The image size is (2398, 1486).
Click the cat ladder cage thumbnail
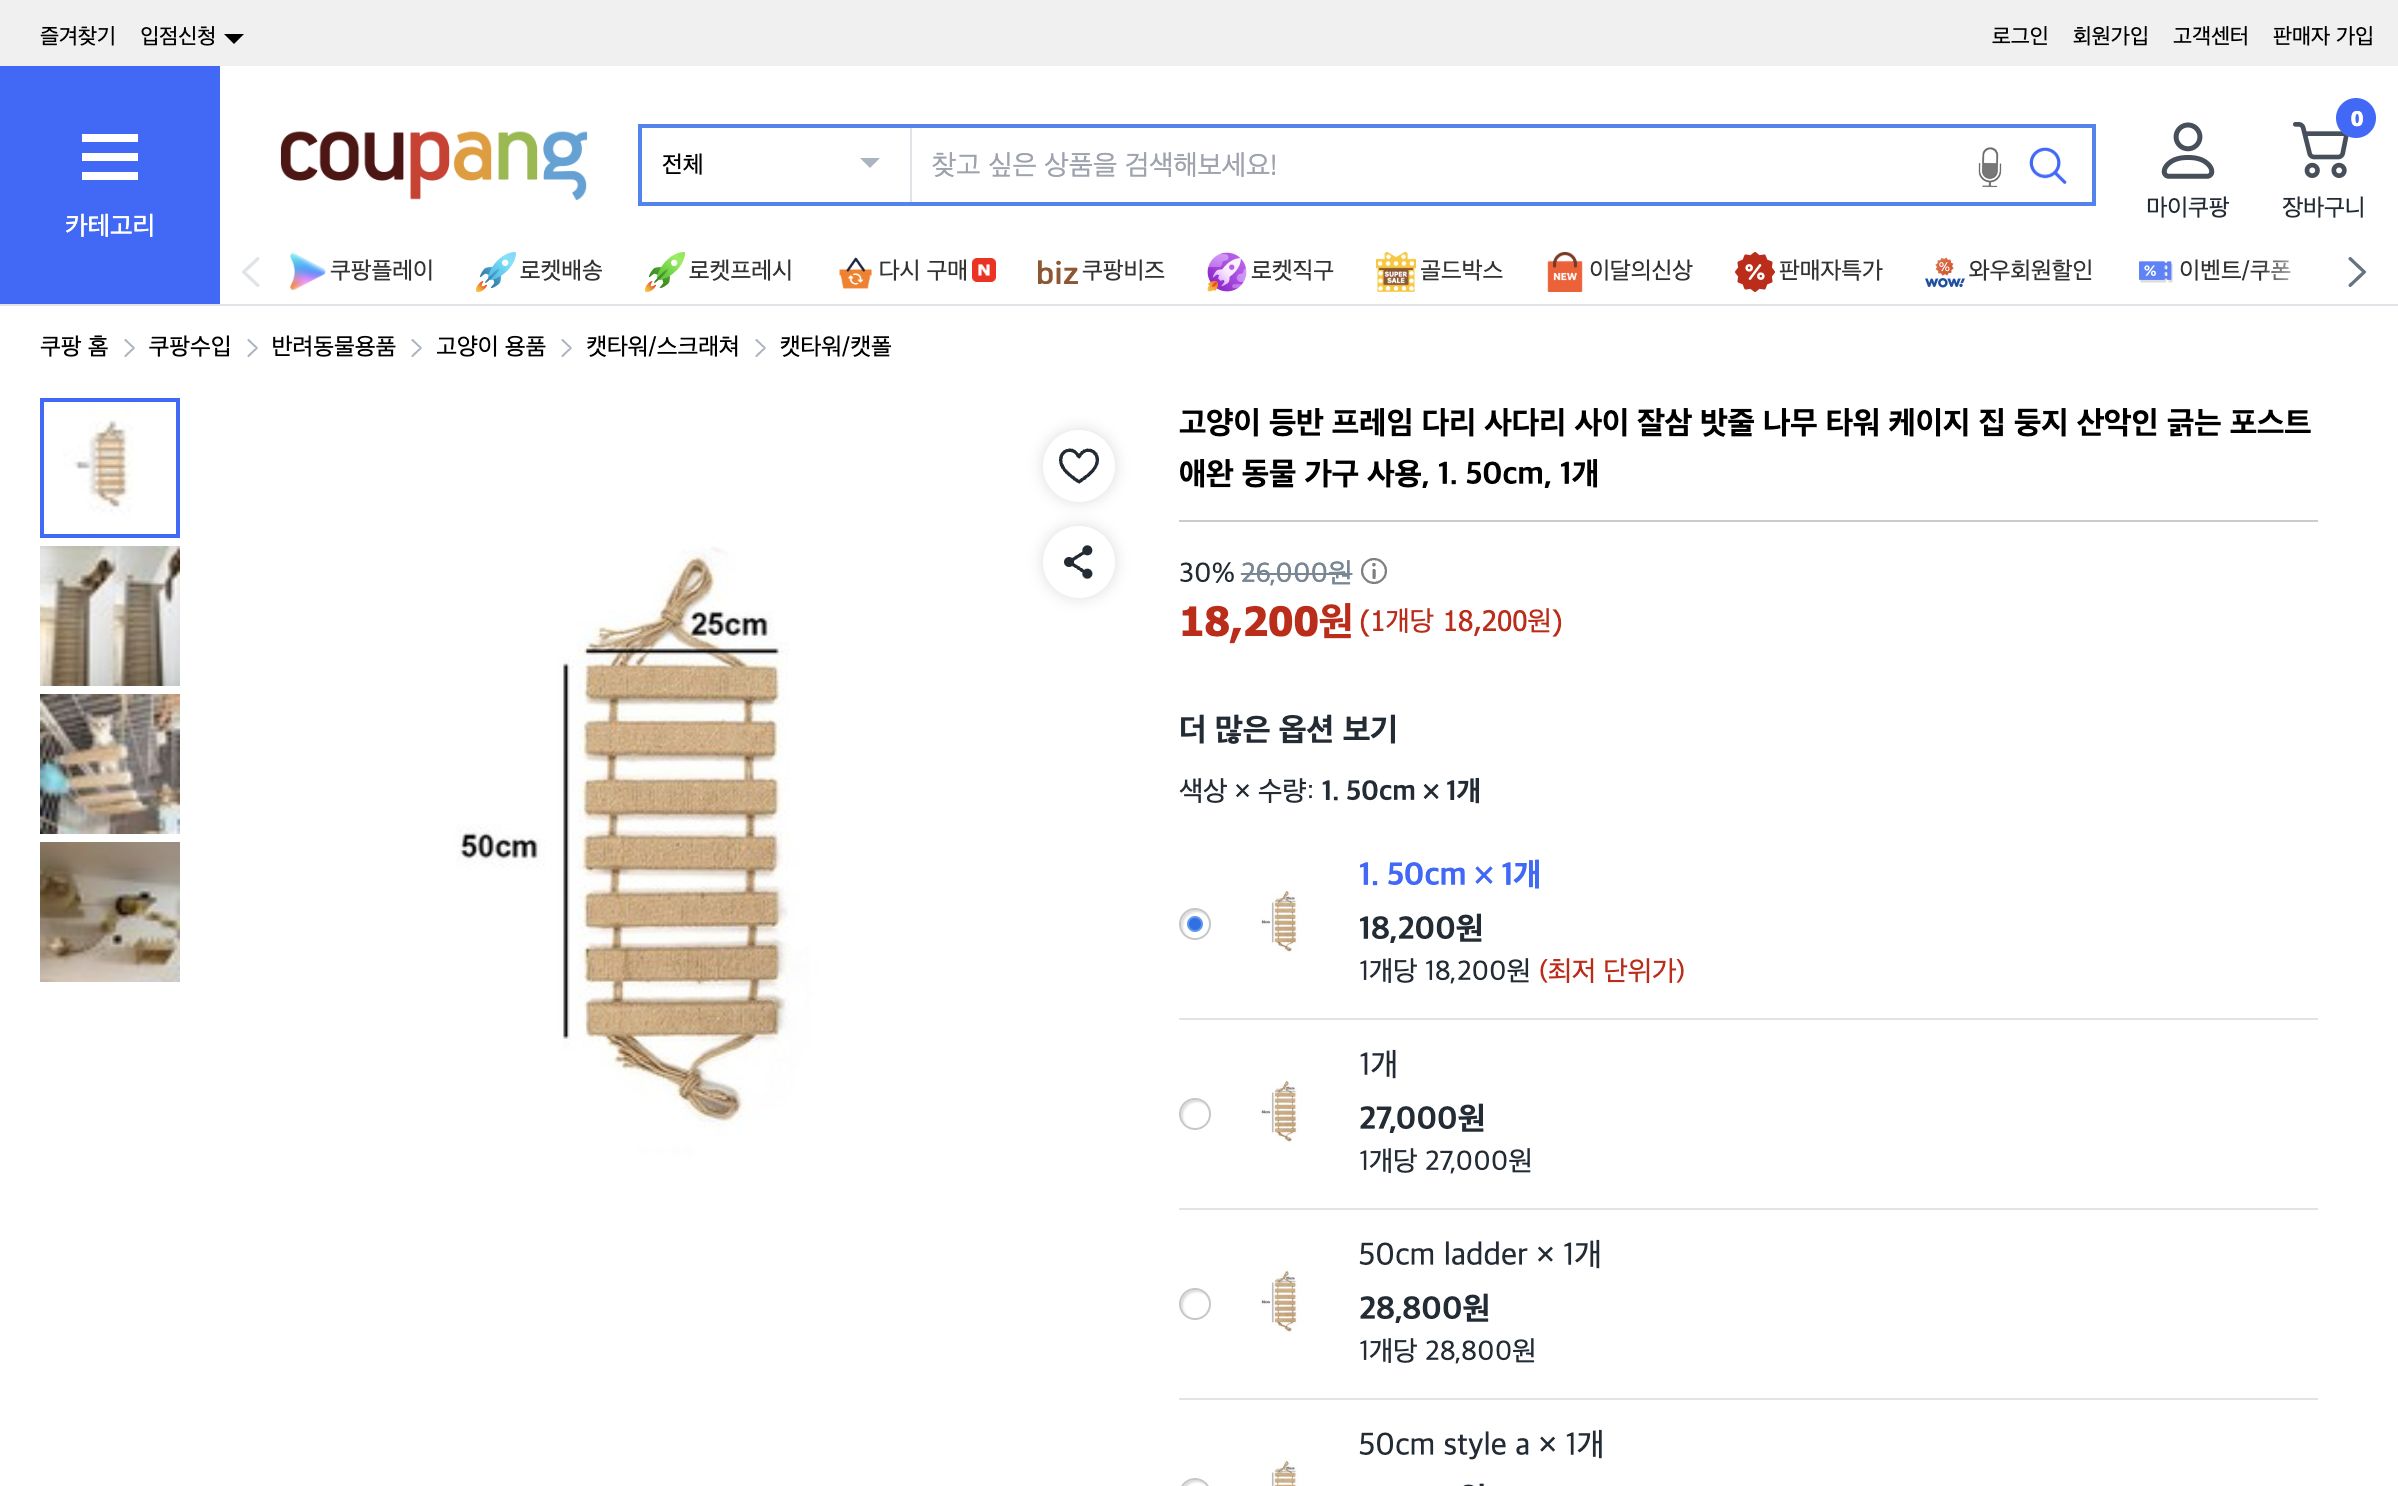pyautogui.click(x=109, y=763)
